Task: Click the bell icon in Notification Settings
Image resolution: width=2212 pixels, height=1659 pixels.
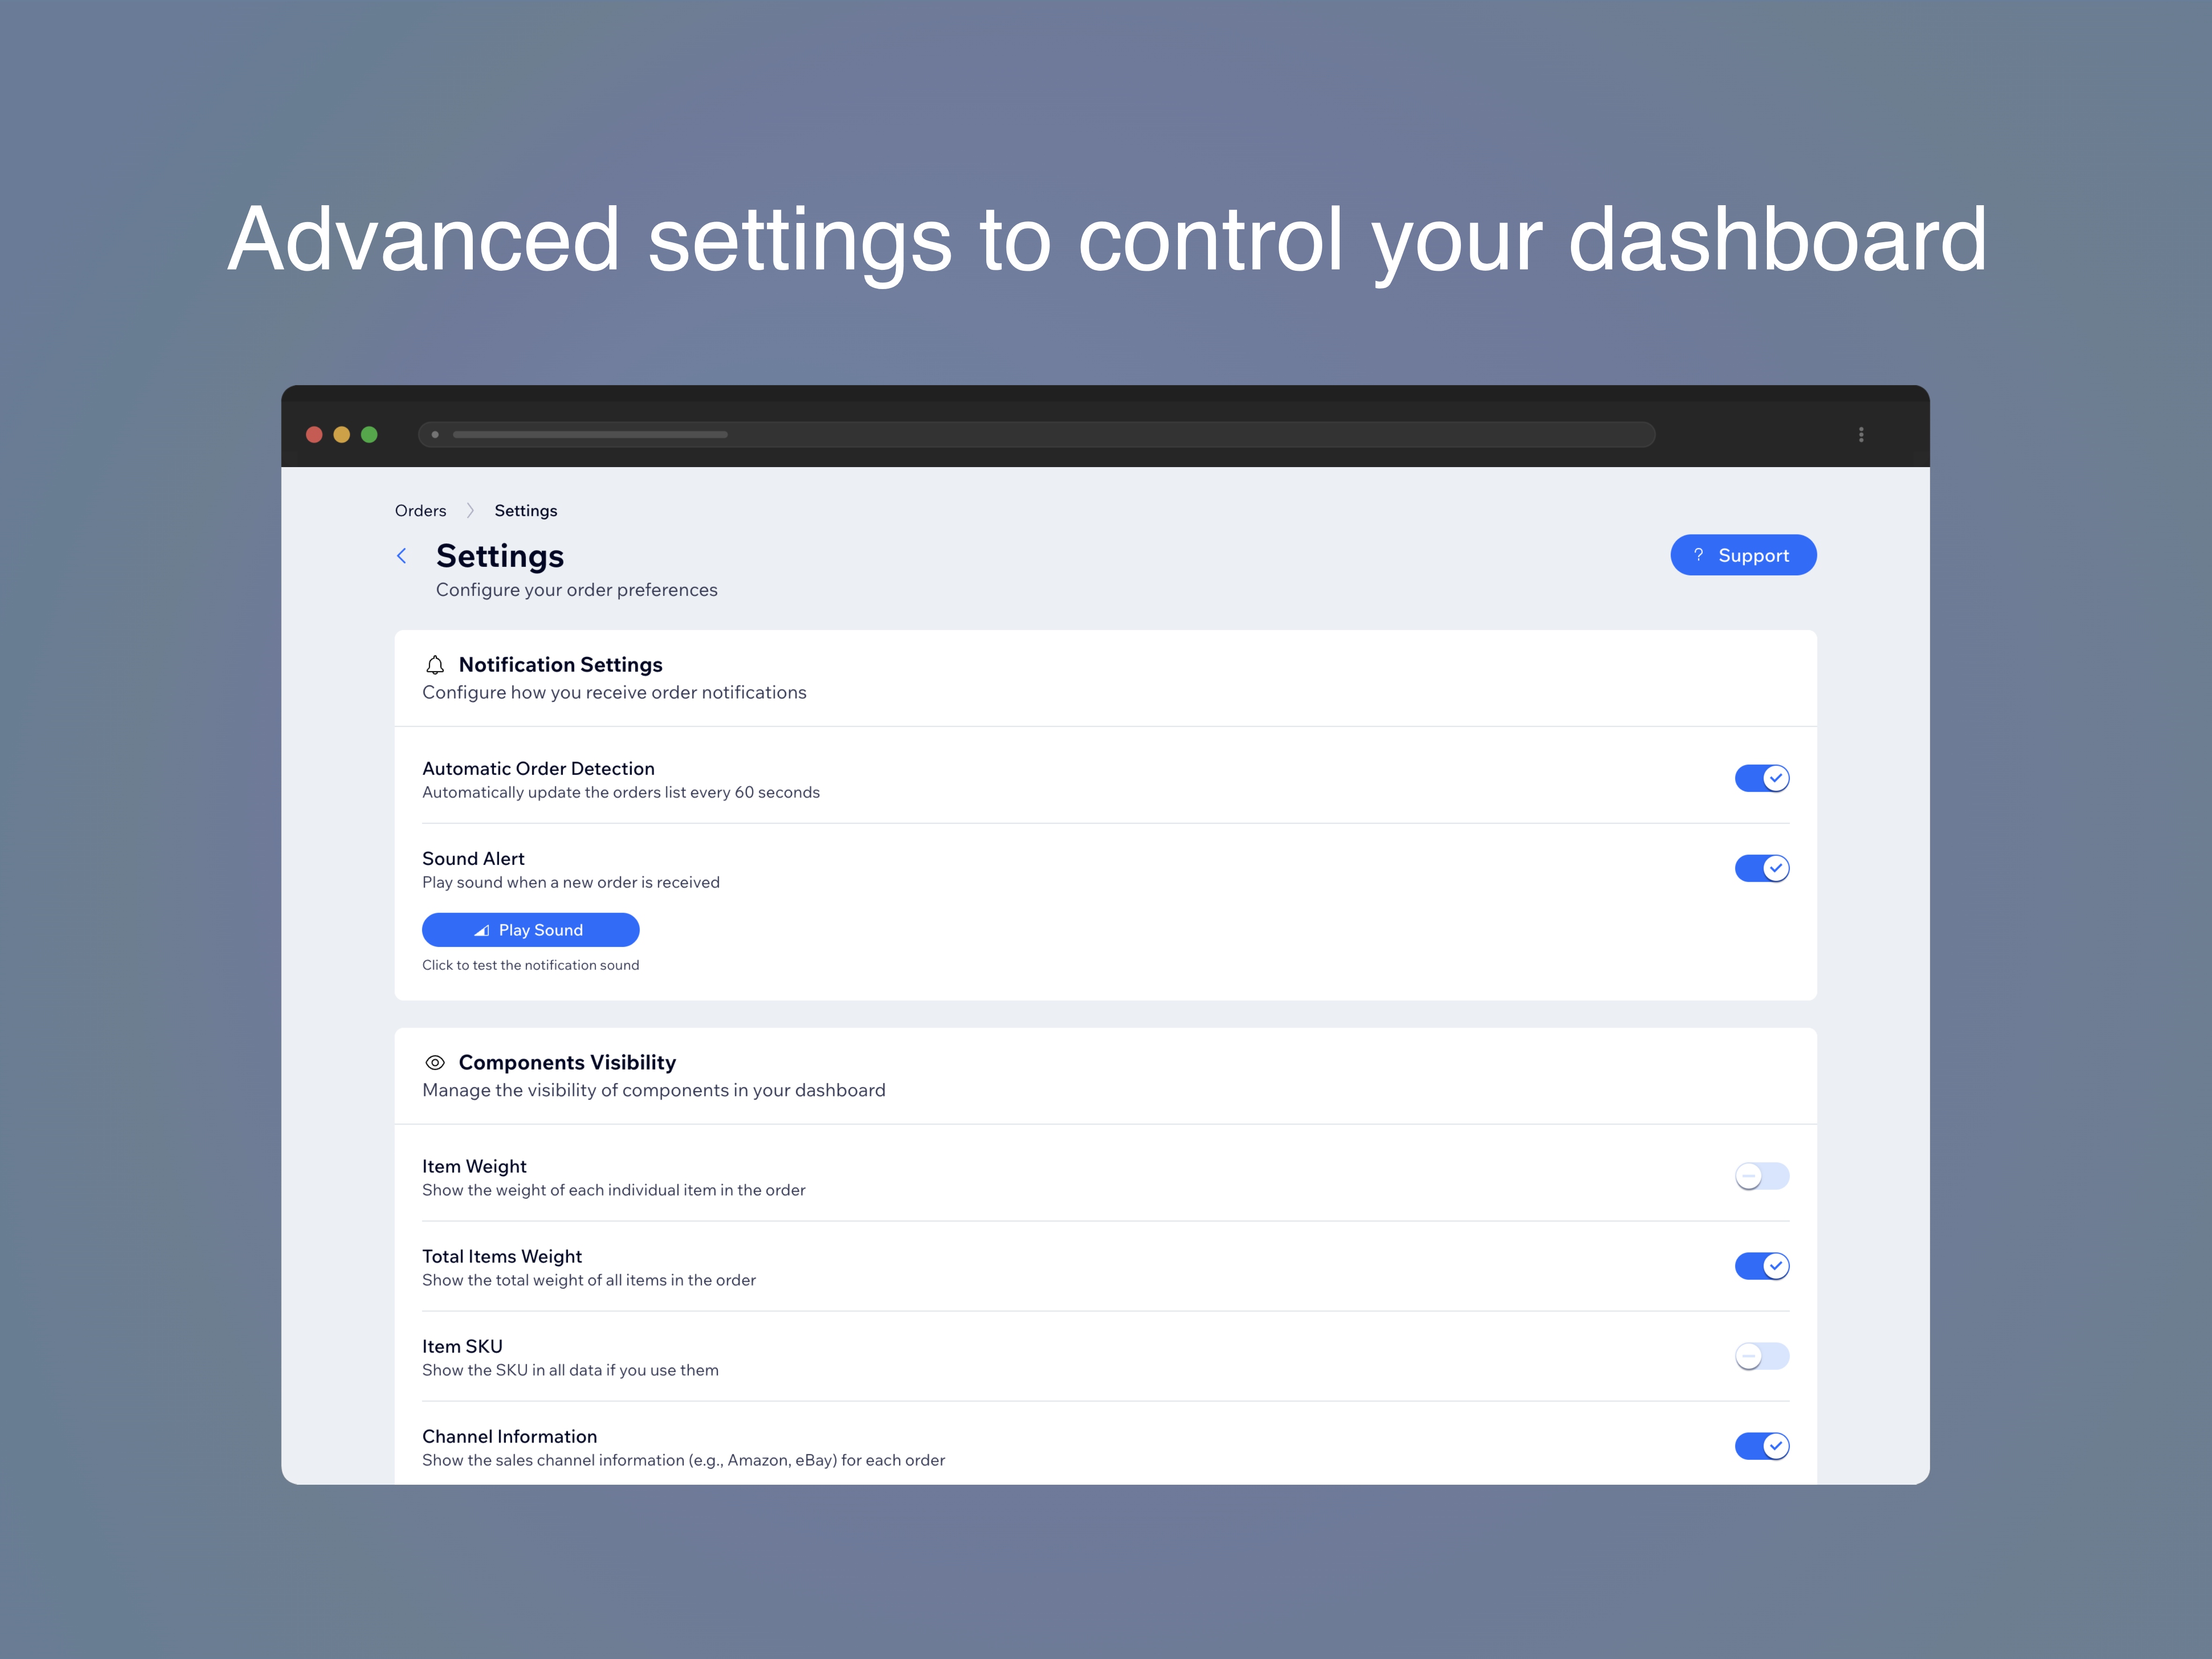Action: (435, 665)
